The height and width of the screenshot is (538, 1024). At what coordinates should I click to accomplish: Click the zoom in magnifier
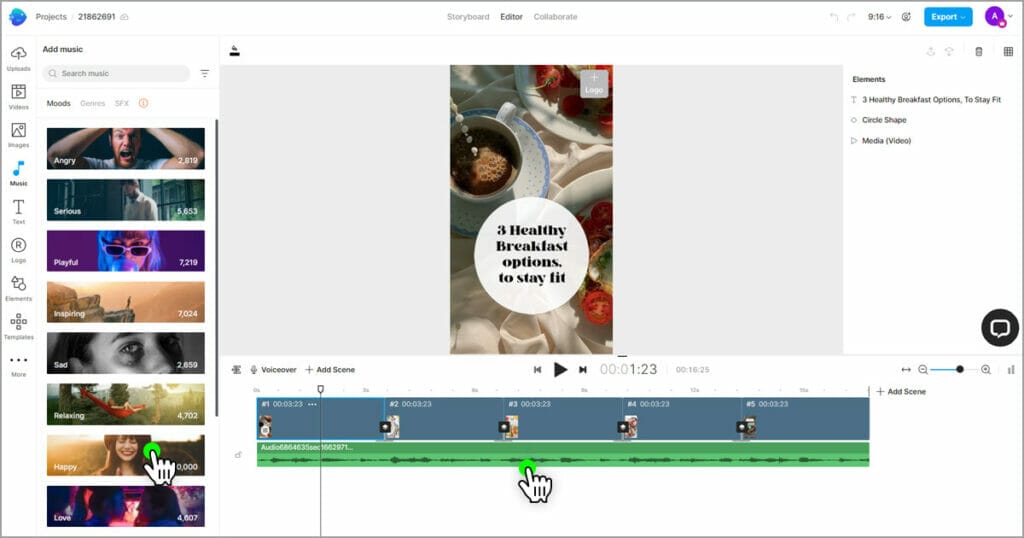(986, 370)
